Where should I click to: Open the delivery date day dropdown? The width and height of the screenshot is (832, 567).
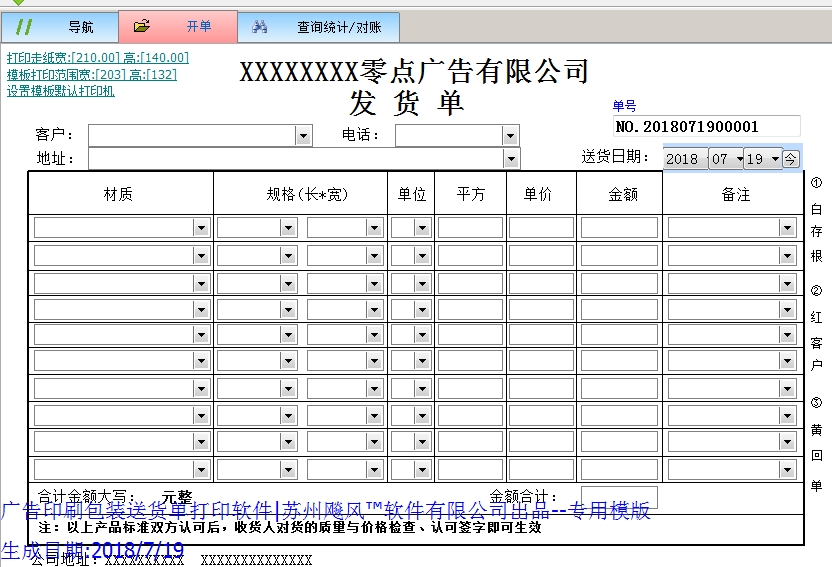(774, 159)
